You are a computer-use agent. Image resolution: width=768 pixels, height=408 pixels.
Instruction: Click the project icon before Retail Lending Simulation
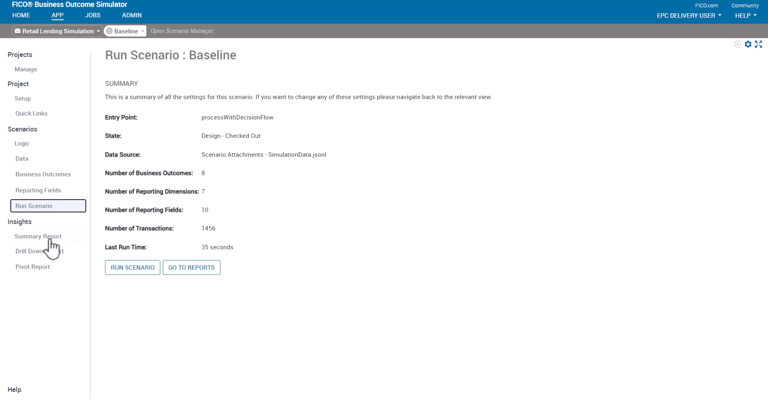tap(17, 31)
